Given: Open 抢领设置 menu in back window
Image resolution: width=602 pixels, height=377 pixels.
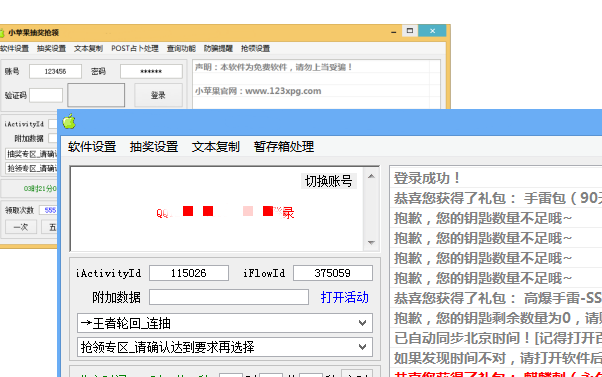Looking at the screenshot, I should 255,48.
